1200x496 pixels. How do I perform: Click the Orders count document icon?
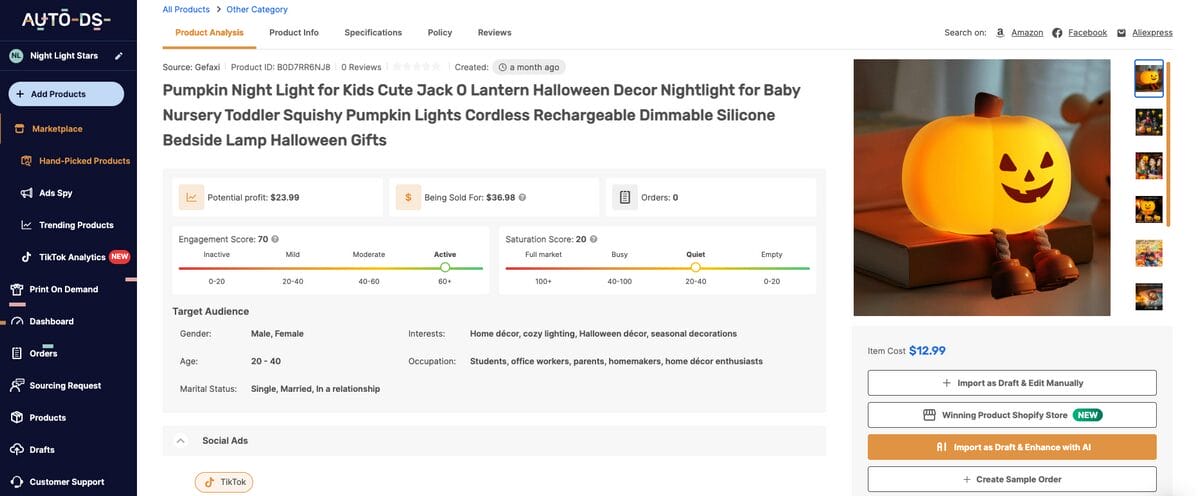[x=625, y=197]
